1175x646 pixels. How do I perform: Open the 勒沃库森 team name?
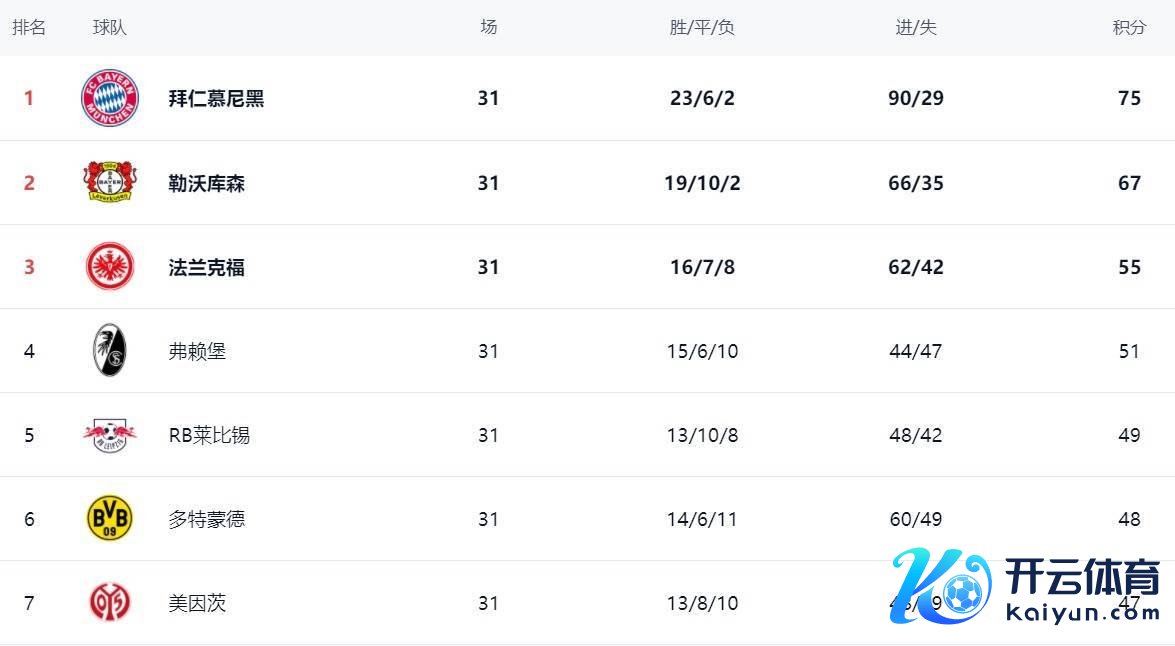pyautogui.click(x=206, y=183)
